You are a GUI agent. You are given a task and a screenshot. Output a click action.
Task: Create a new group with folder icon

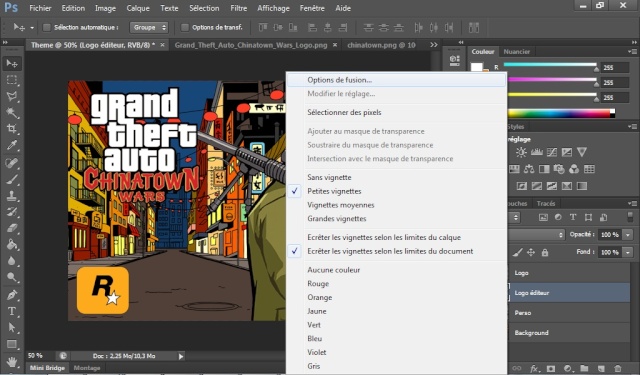tap(584, 368)
